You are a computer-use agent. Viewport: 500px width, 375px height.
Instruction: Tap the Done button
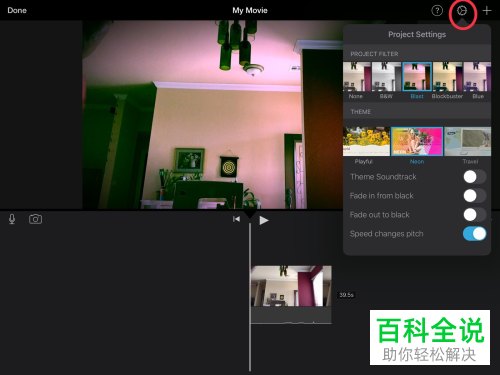17,10
